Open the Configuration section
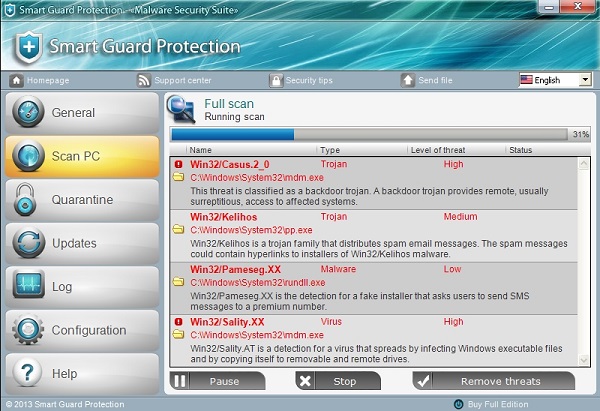This screenshot has width=600, height=411. [82, 330]
